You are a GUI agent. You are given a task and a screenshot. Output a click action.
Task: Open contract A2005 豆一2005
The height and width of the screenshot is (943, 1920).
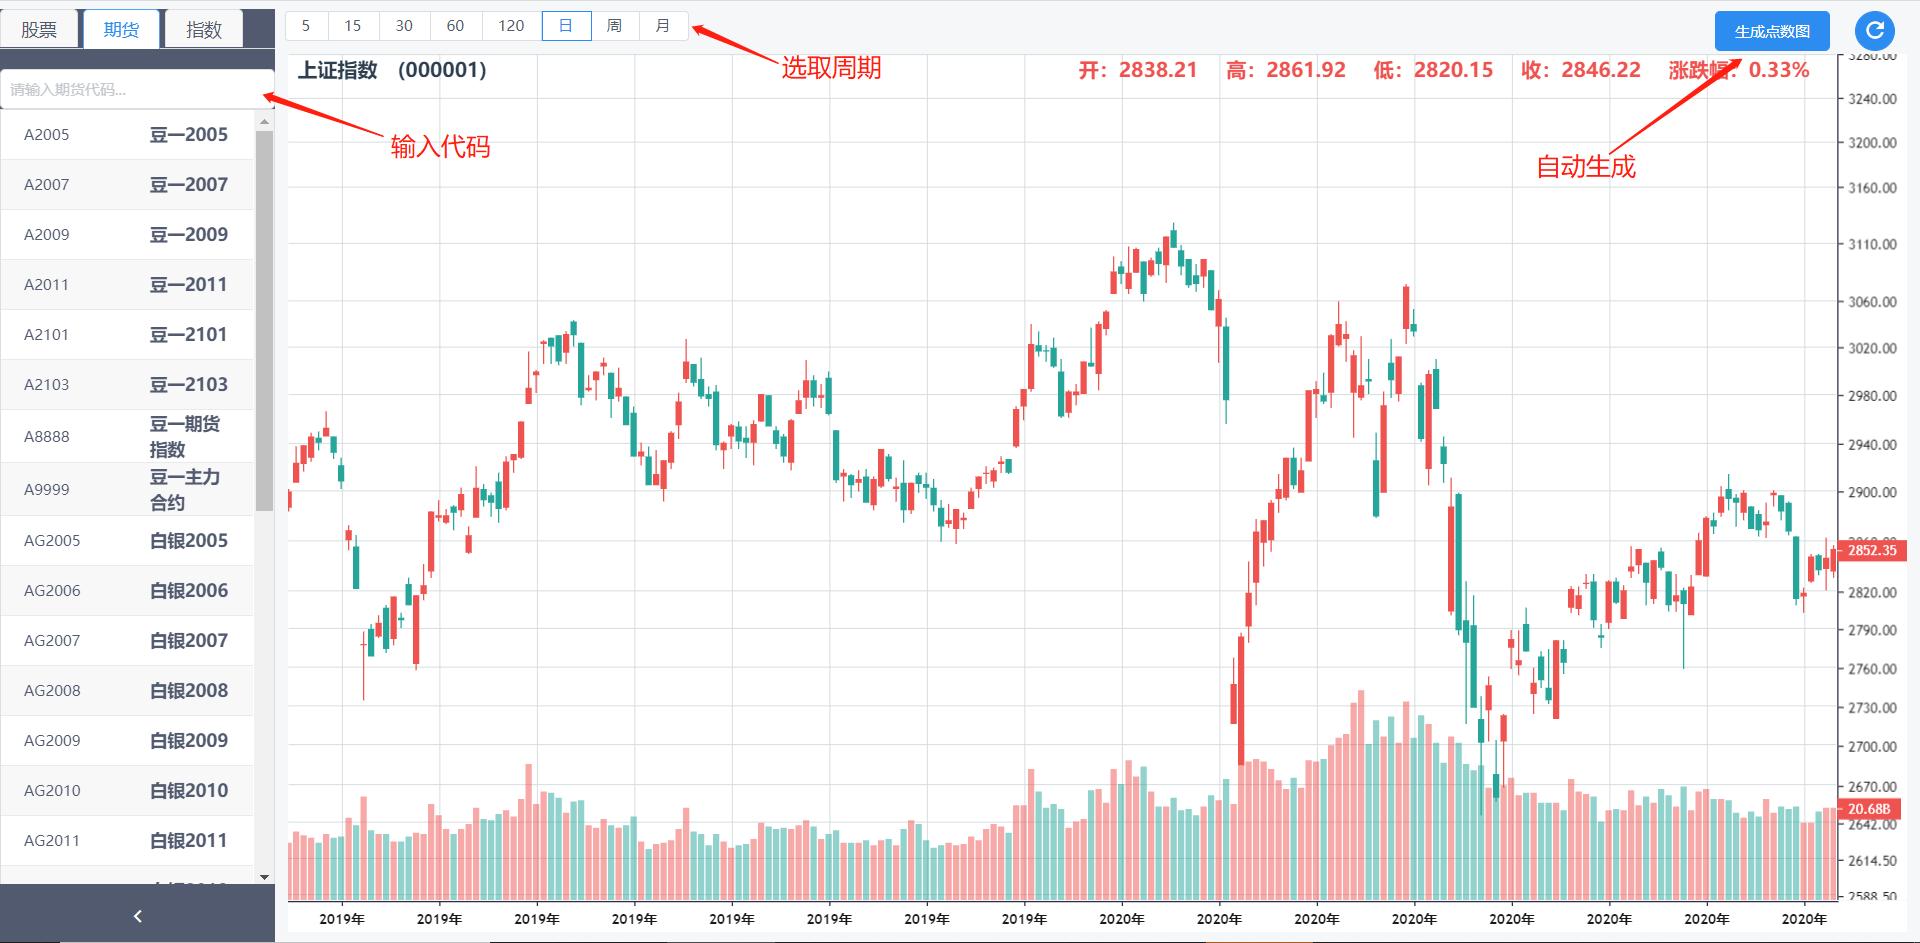click(x=127, y=135)
